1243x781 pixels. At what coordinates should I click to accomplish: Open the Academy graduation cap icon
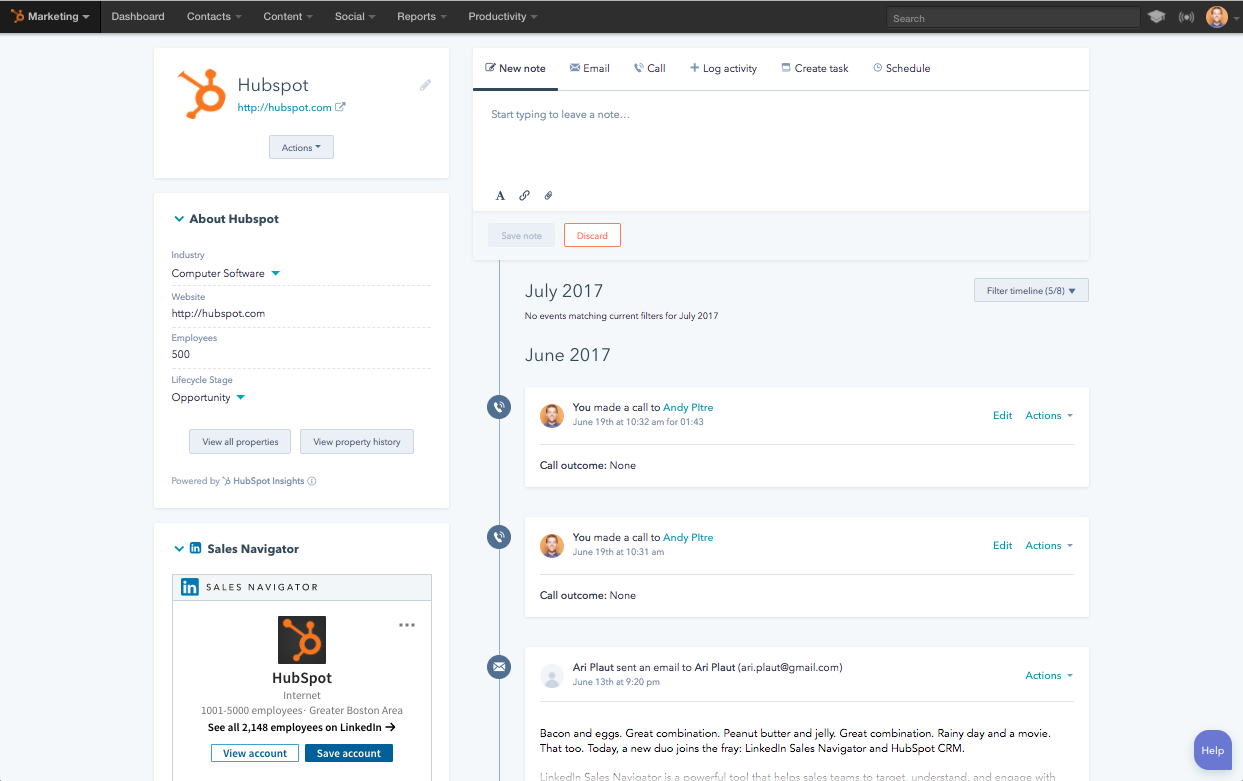click(x=1157, y=17)
